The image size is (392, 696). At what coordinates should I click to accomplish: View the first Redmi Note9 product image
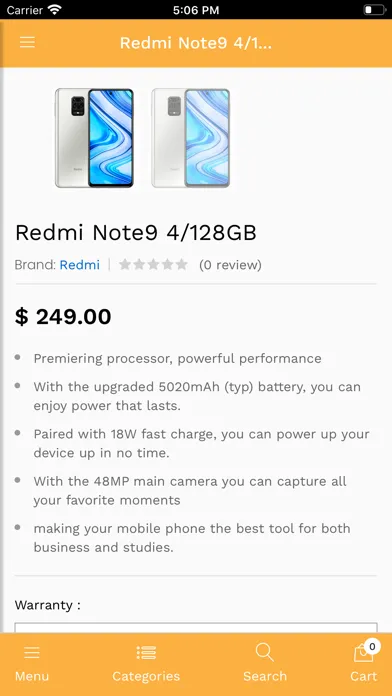click(94, 138)
